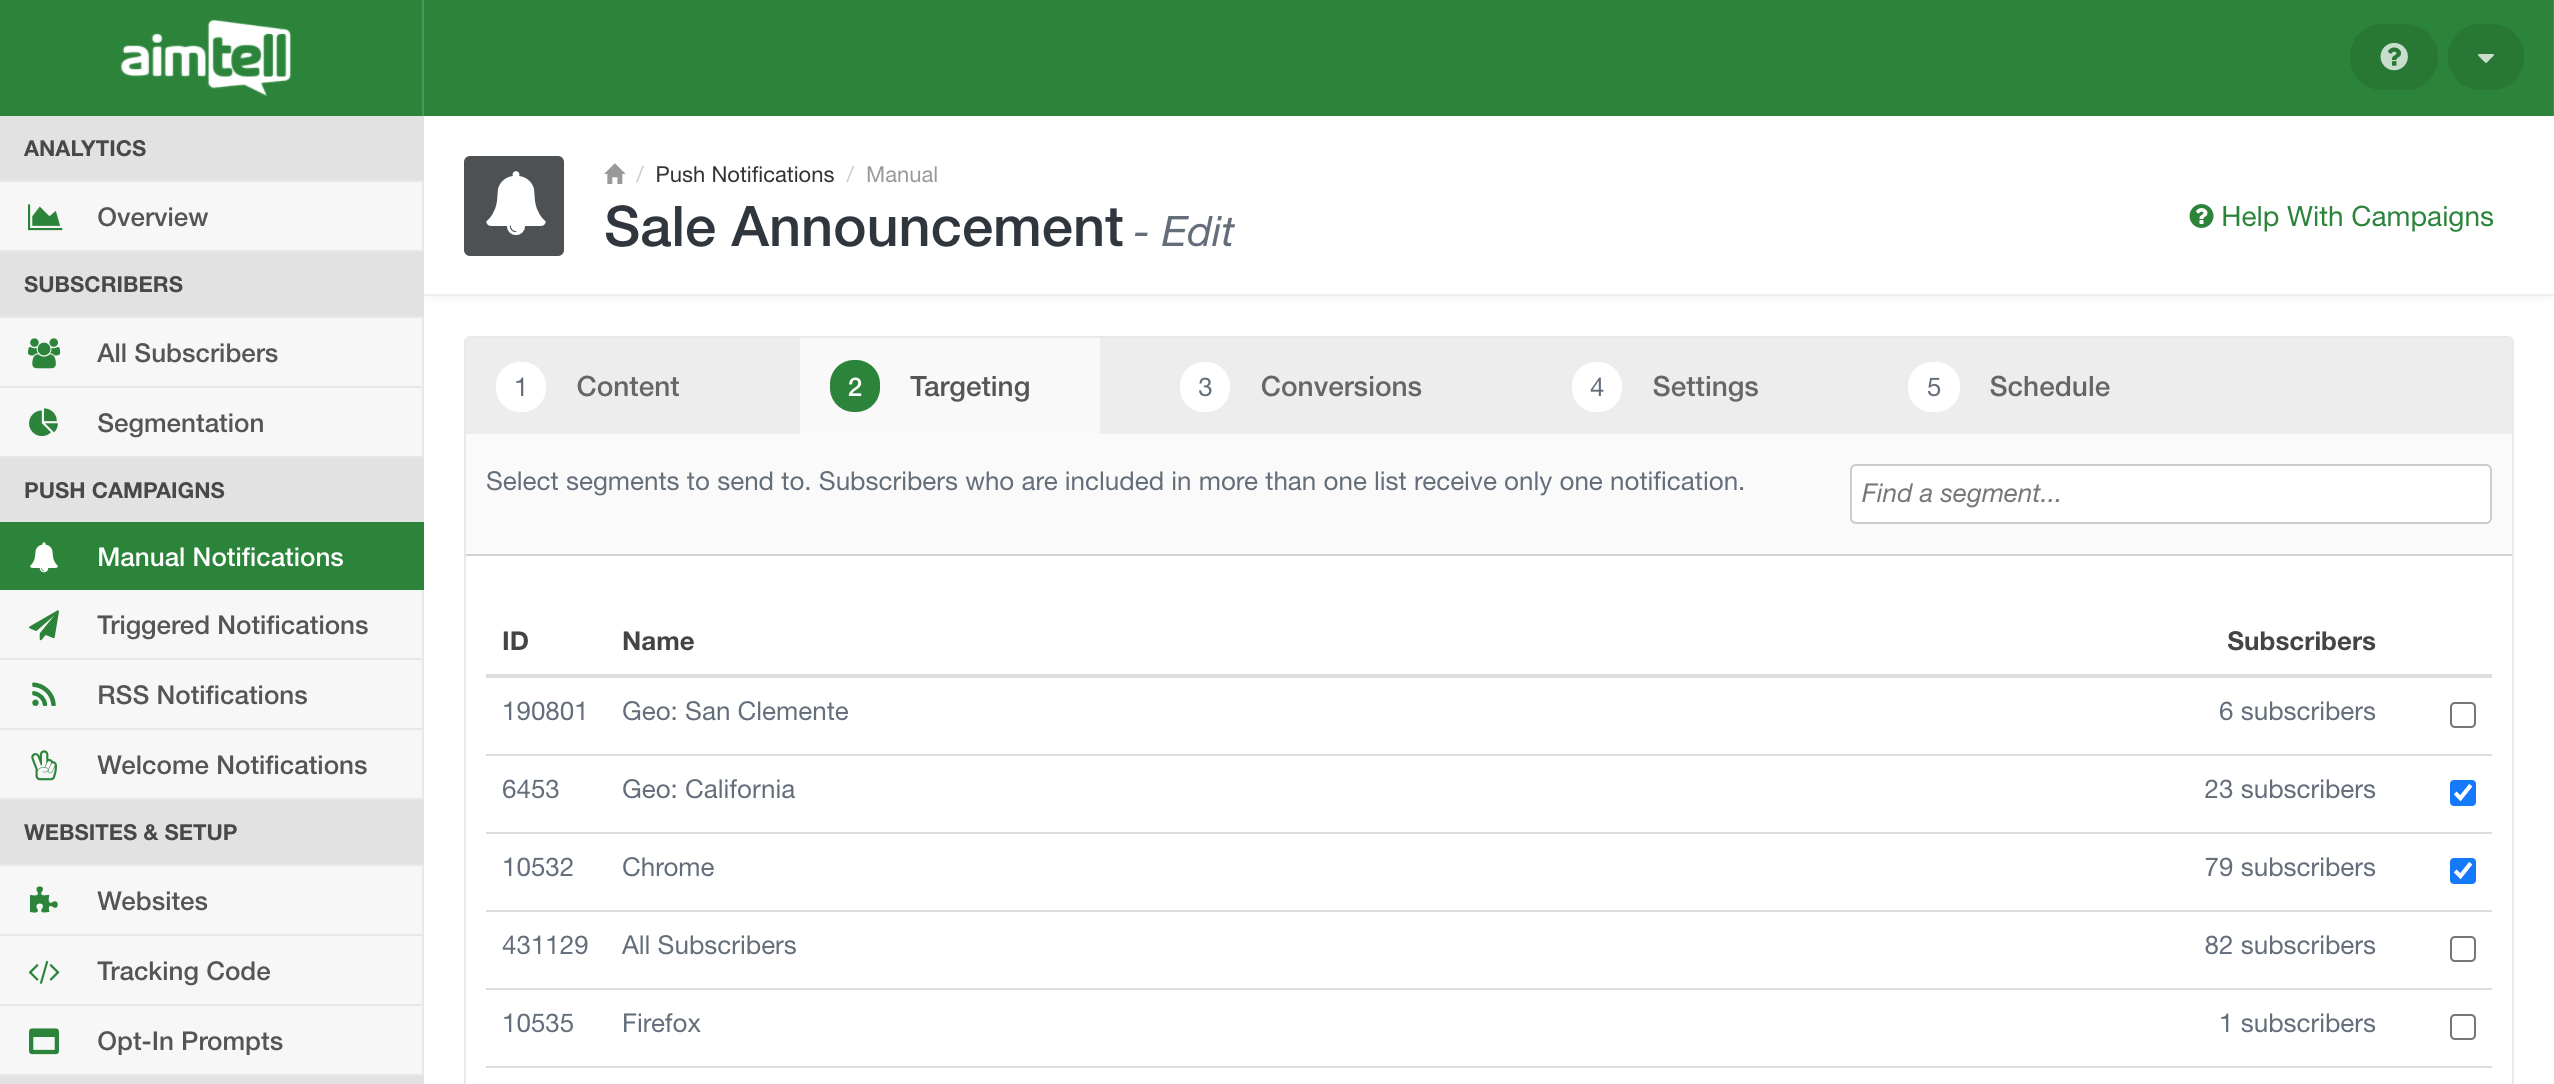2554x1084 pixels.
Task: Switch to the Conversions step tab
Action: 1339,386
